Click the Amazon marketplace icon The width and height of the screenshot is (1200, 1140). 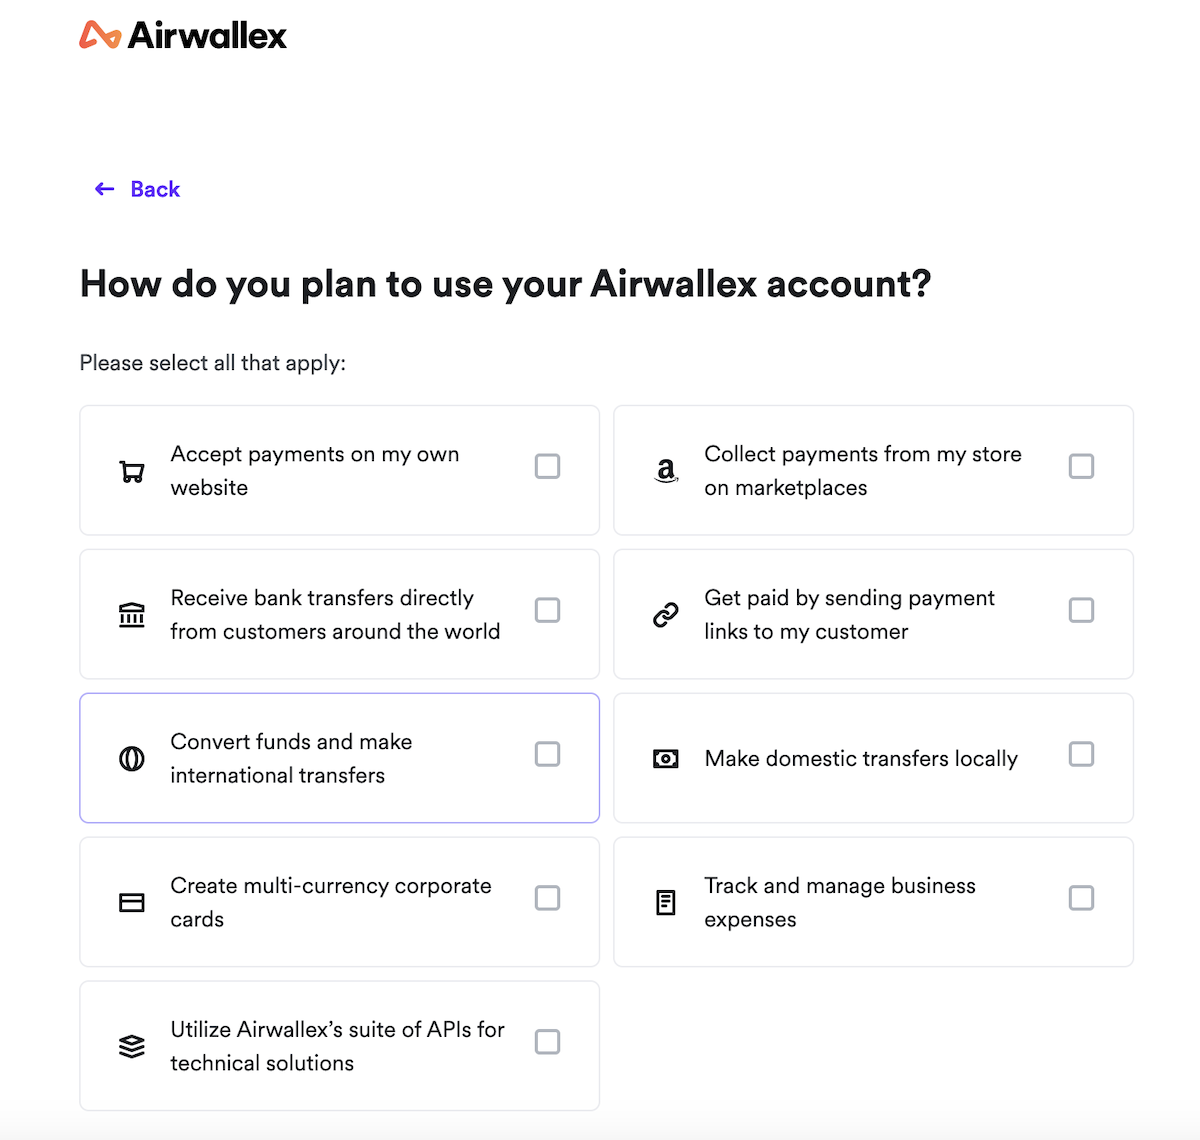(x=665, y=470)
